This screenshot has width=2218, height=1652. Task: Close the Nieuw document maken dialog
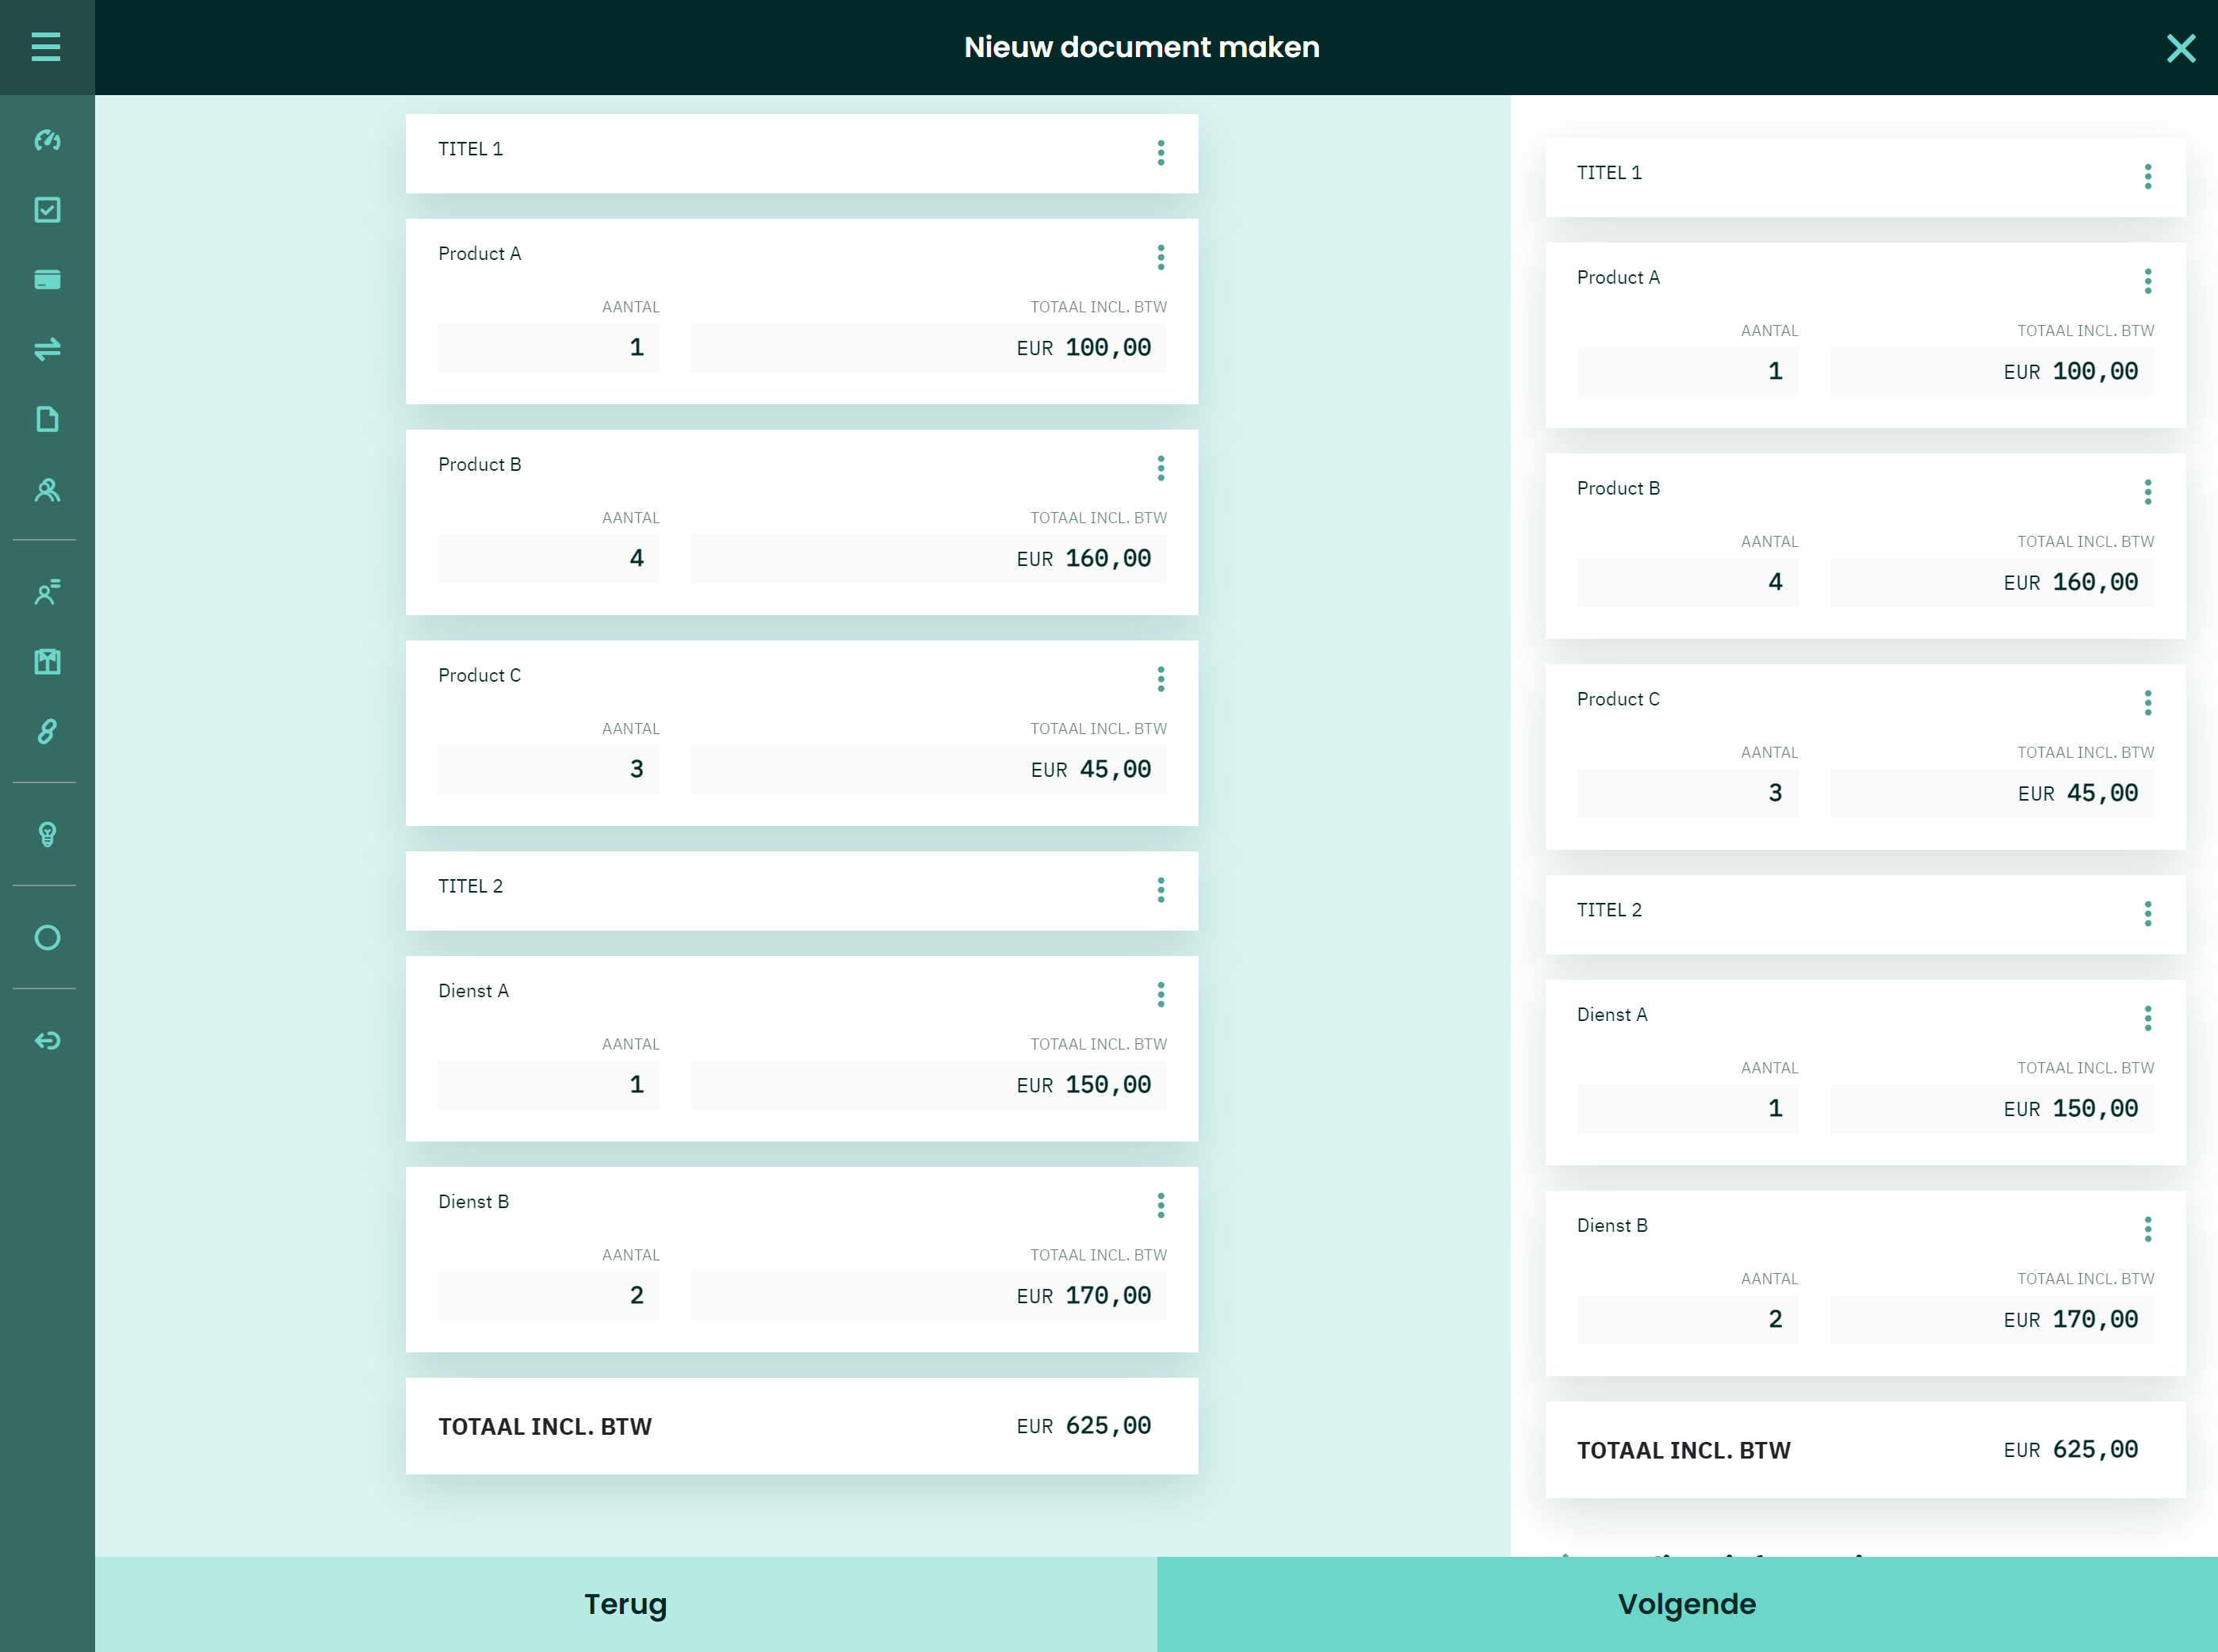click(2181, 48)
